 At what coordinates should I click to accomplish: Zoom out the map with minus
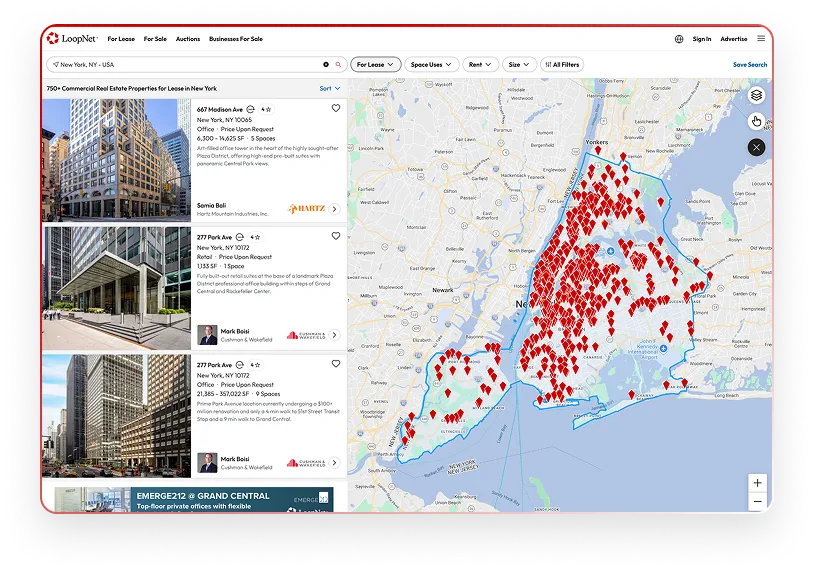(757, 501)
